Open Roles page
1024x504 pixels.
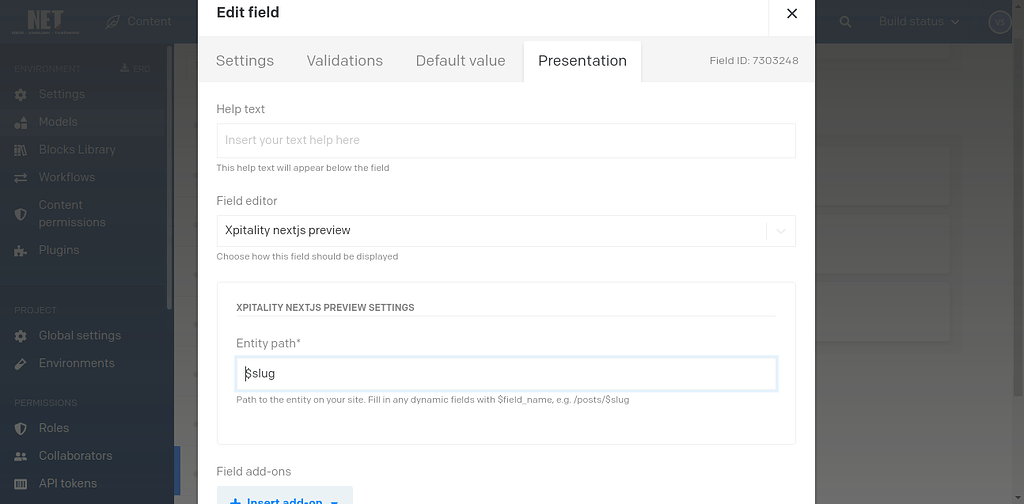(54, 428)
